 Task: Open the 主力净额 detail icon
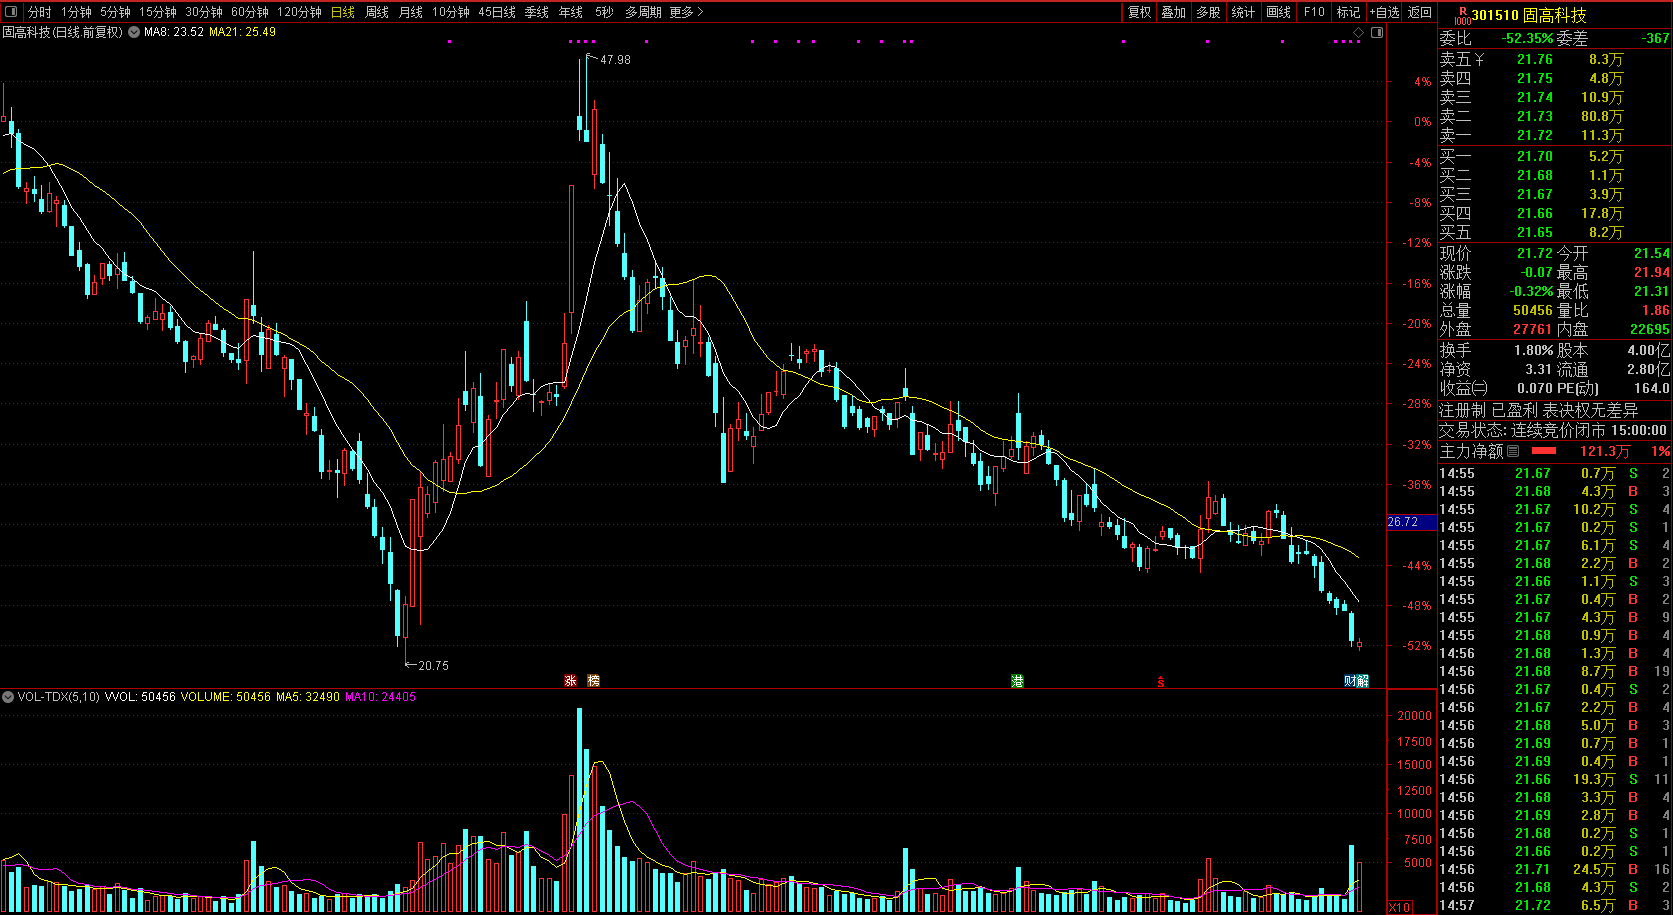[x=1513, y=451]
